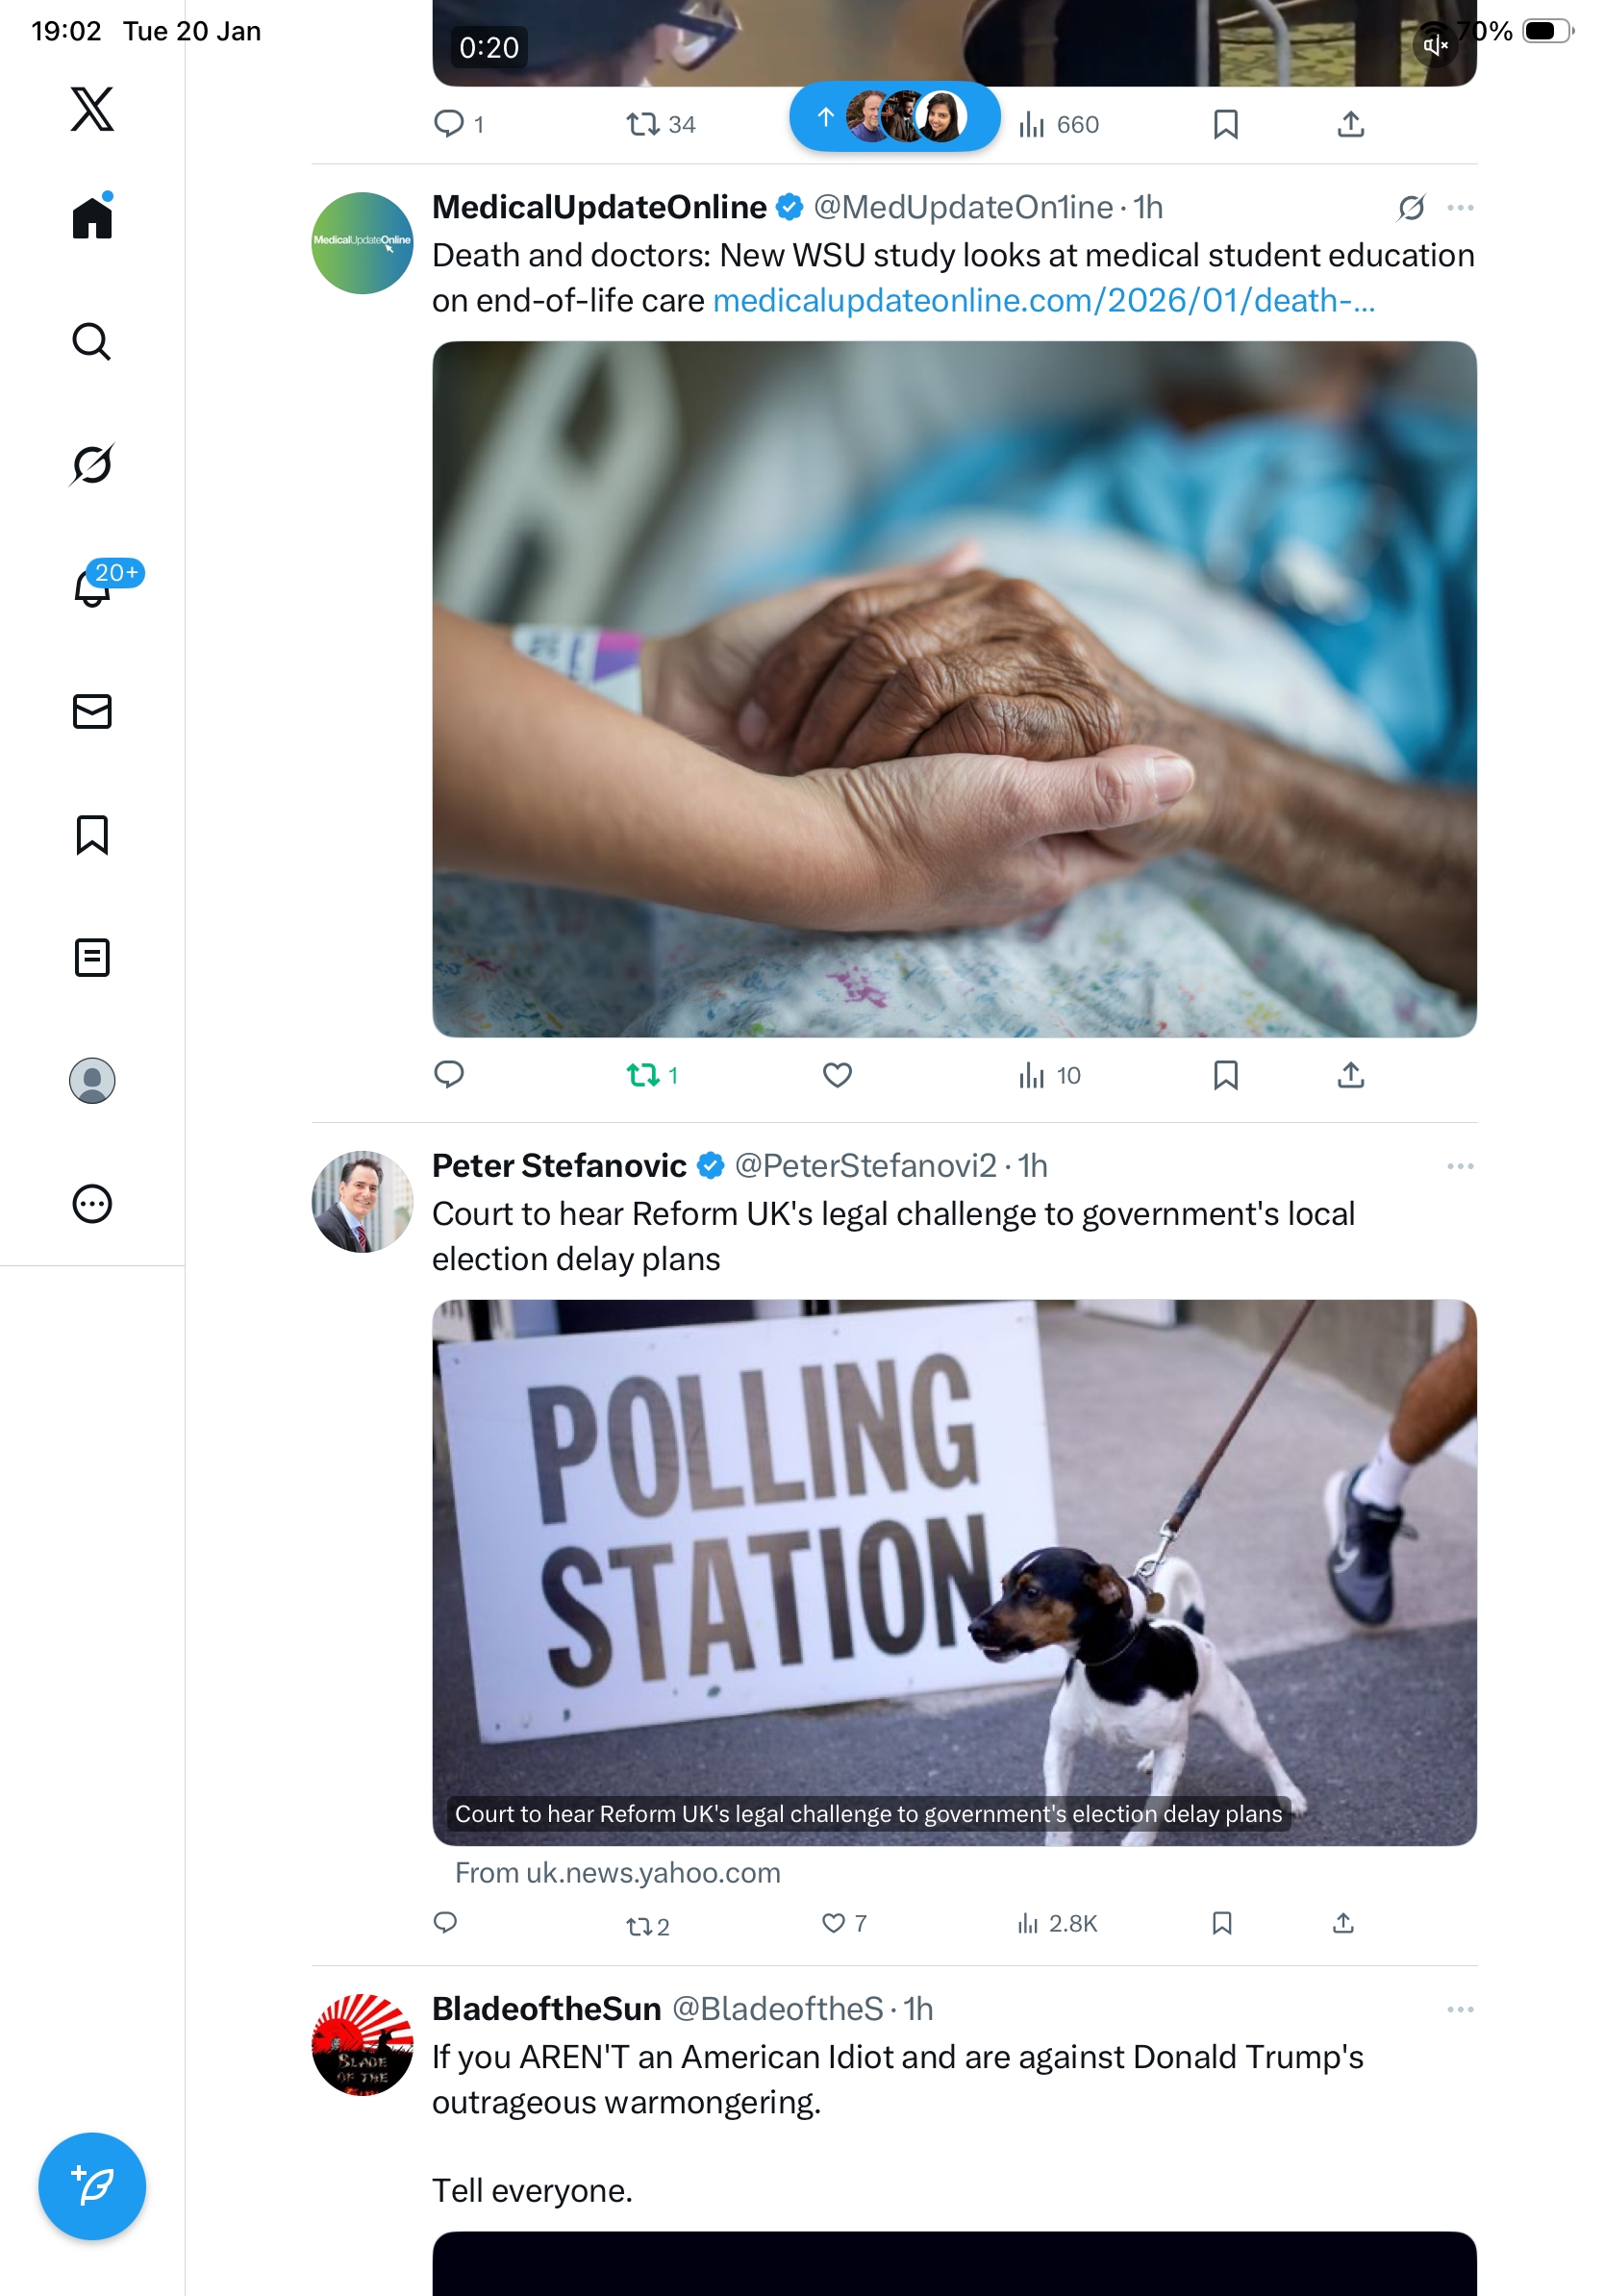Like the MedicalUpdateOnline post
This screenshot has width=1604, height=2296.
(837, 1075)
